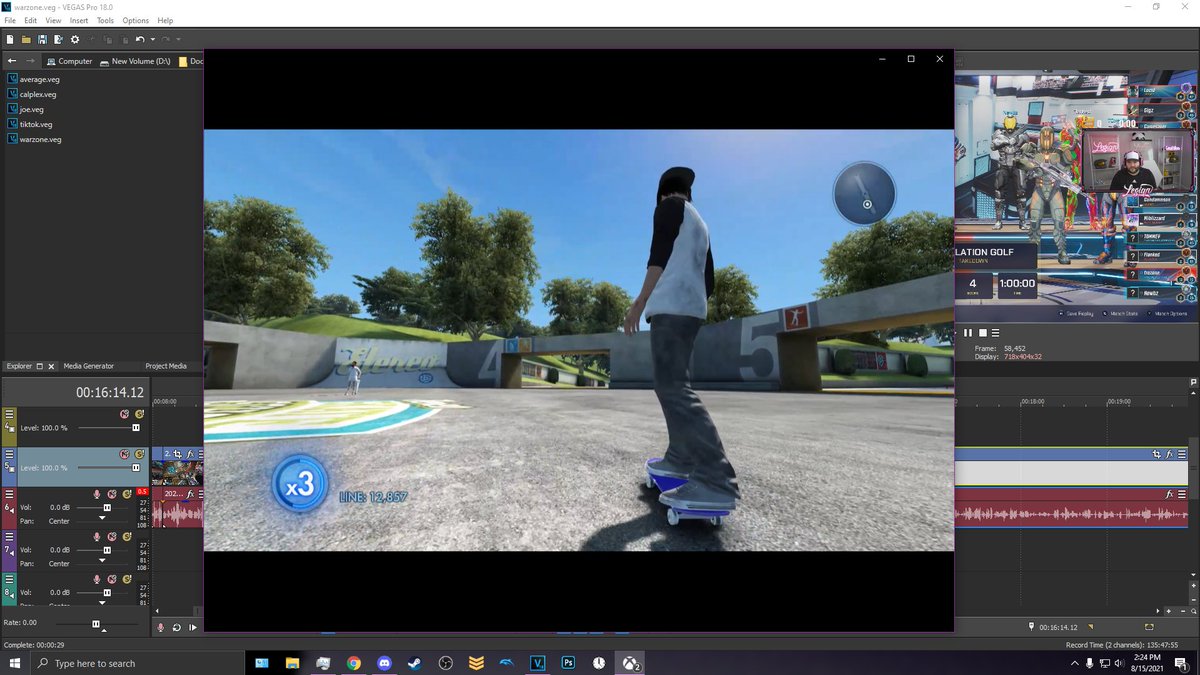
Task: Open the Edit menu
Action: (x=31, y=20)
